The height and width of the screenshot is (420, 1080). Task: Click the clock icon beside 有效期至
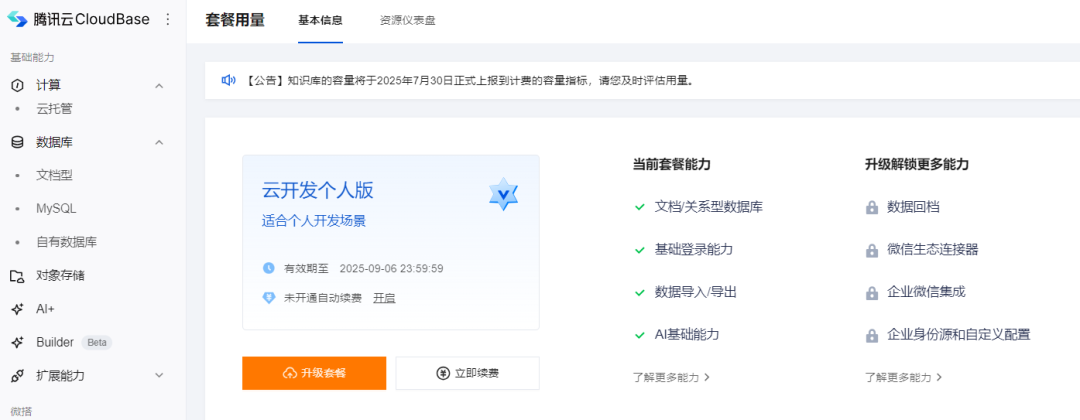[x=269, y=268]
